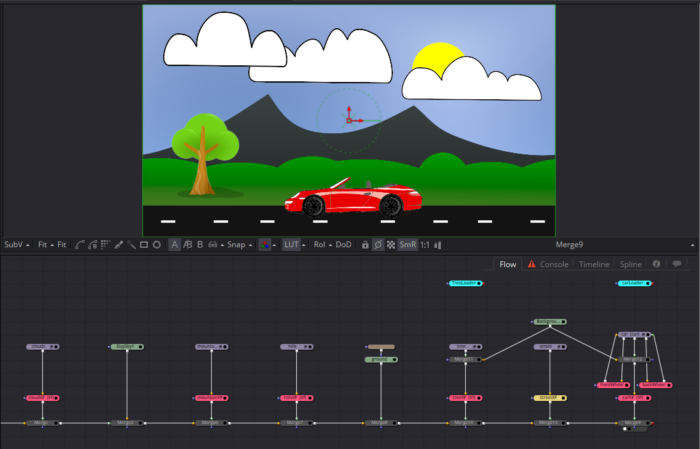Select the carLoader node
The image size is (700, 449).
634,283
